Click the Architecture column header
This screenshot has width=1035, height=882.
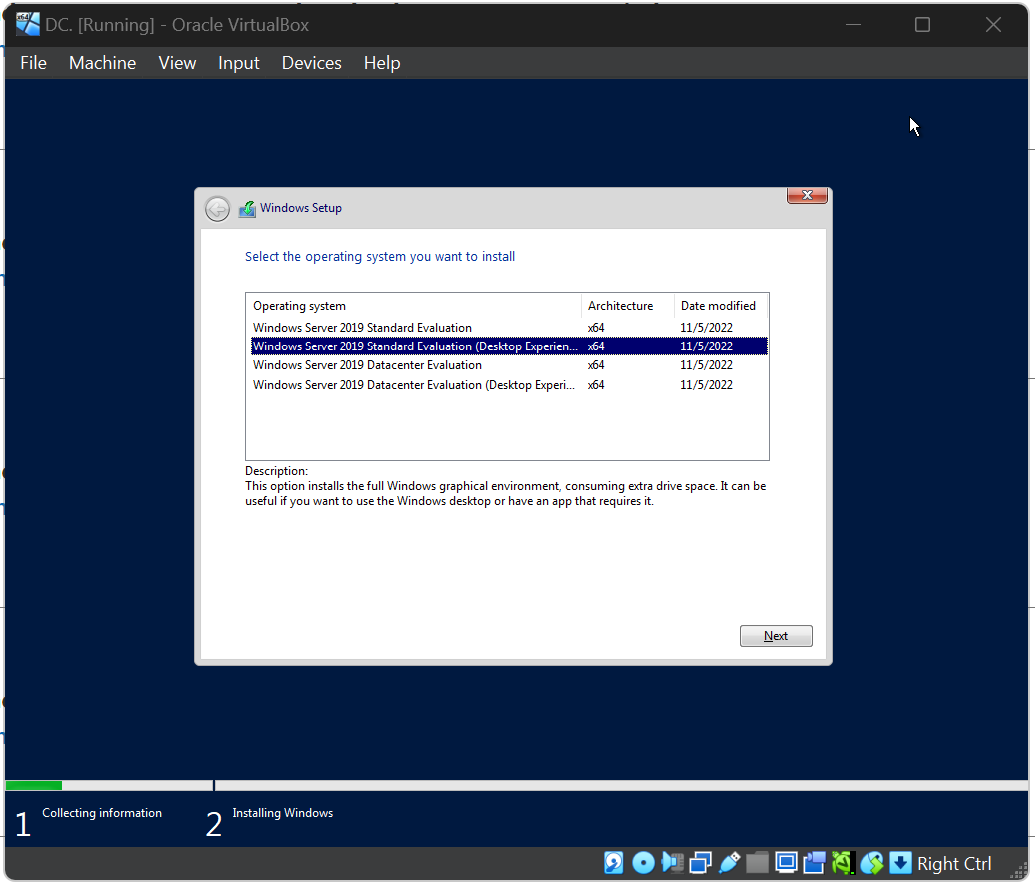tap(628, 306)
